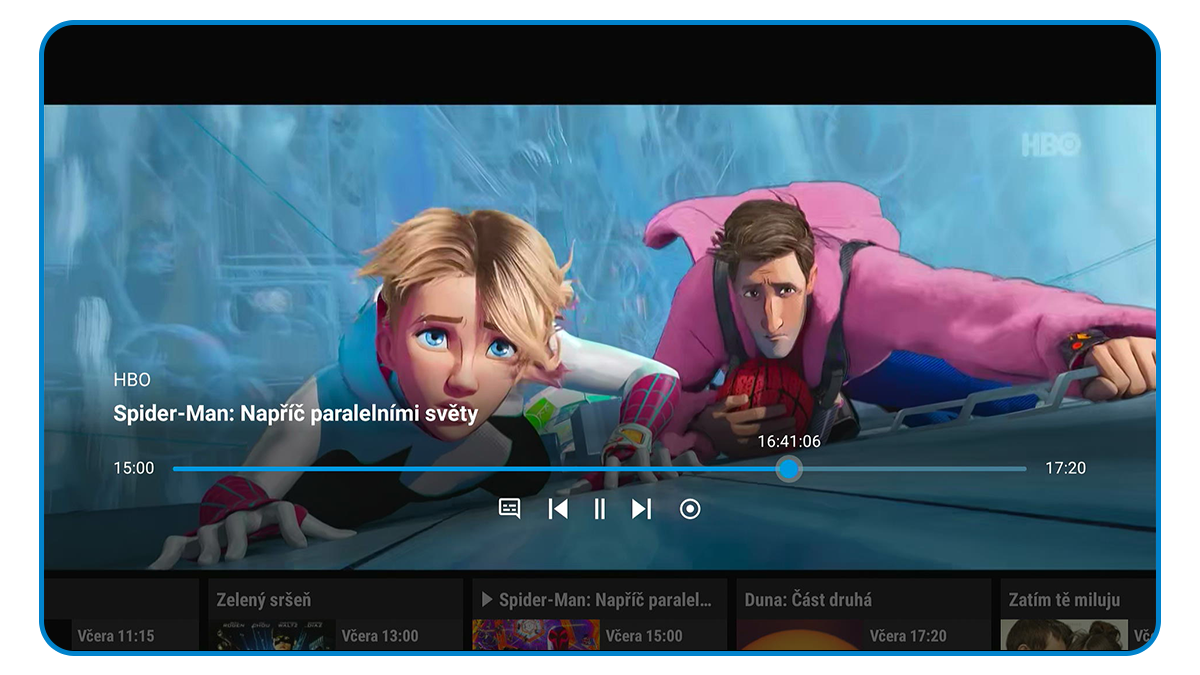Skip to the previous program

point(558,509)
